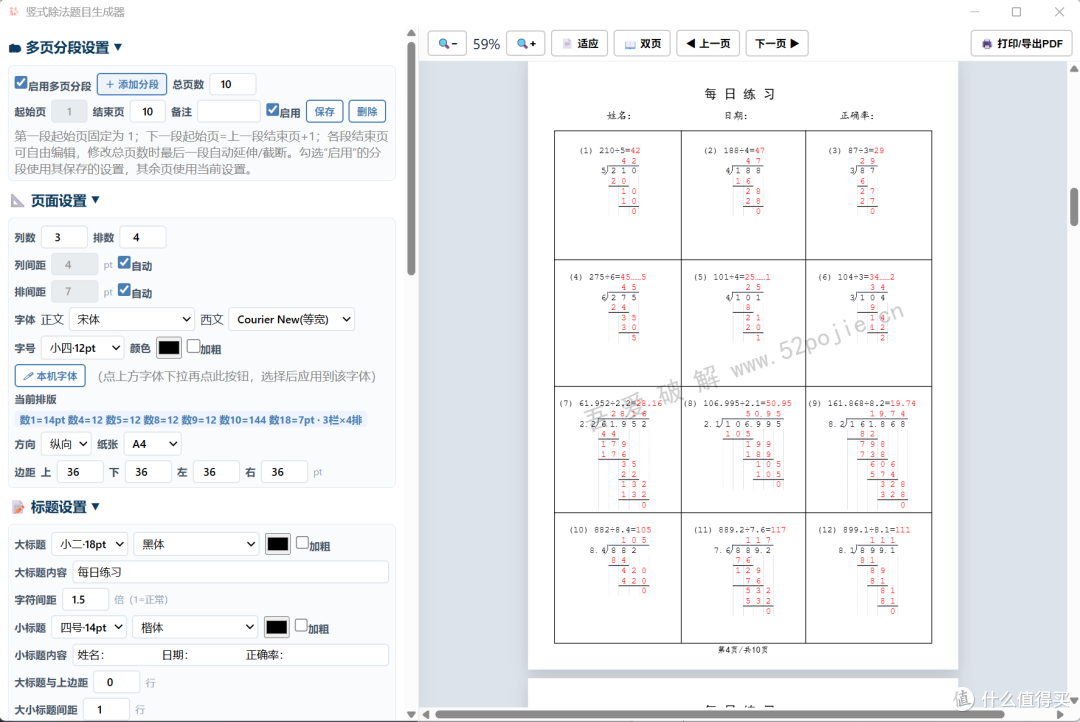The image size is (1080, 722).
Task: Switch to double page 双页 view
Action: [643, 43]
